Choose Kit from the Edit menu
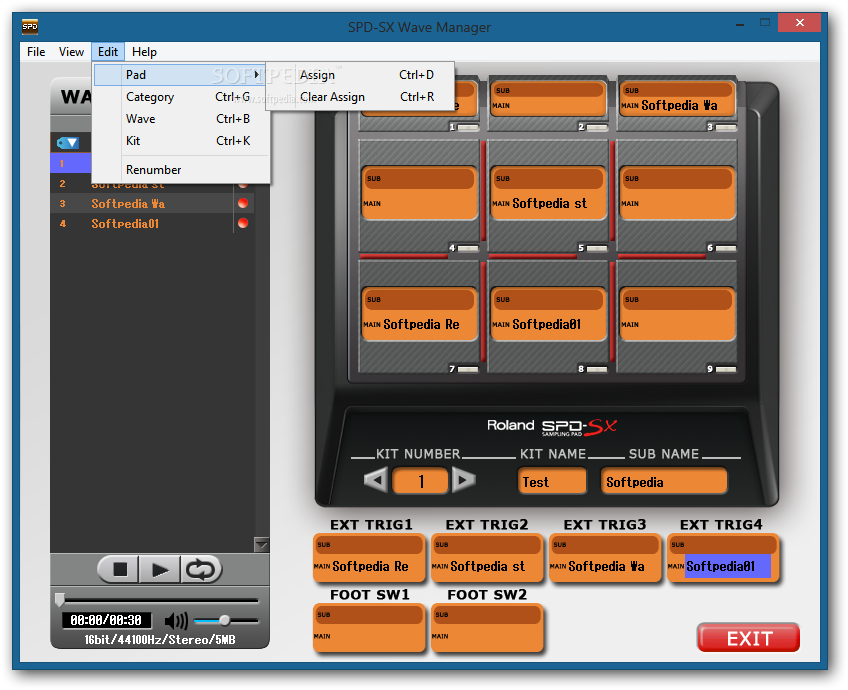 coord(180,141)
